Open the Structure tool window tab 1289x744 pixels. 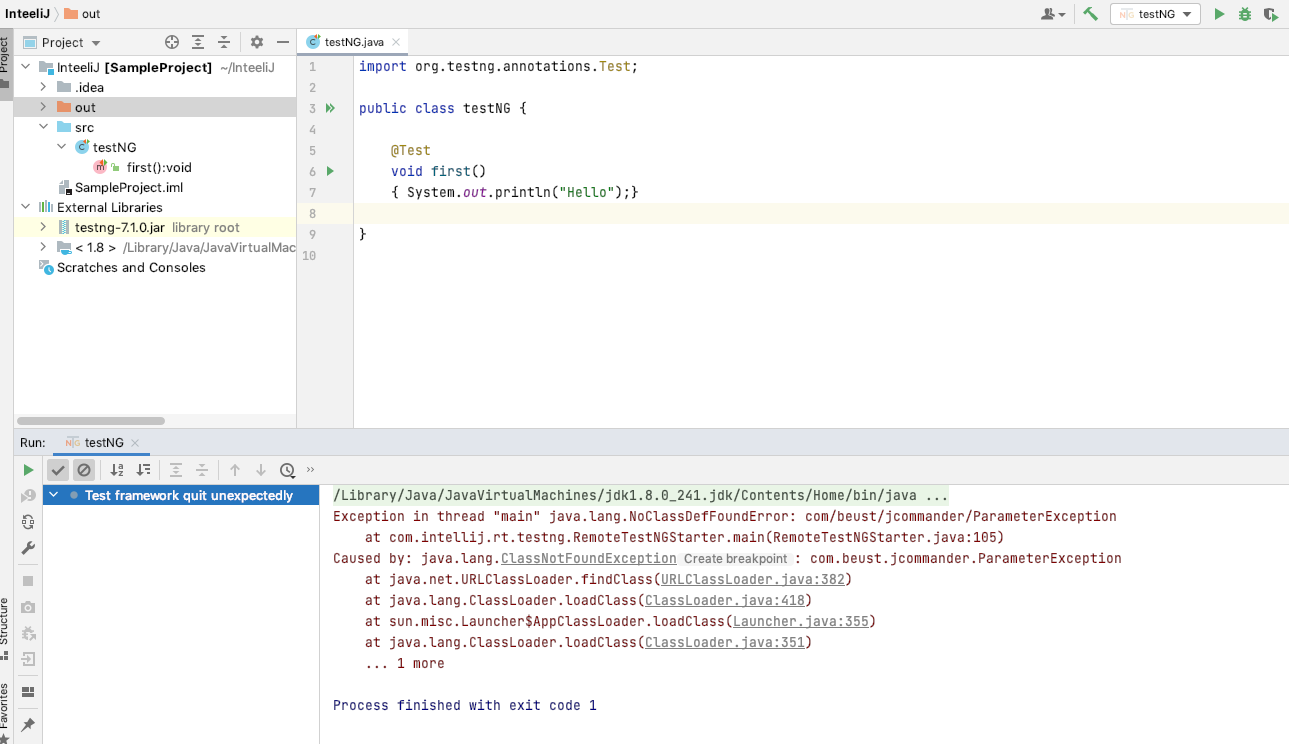tap(5, 627)
